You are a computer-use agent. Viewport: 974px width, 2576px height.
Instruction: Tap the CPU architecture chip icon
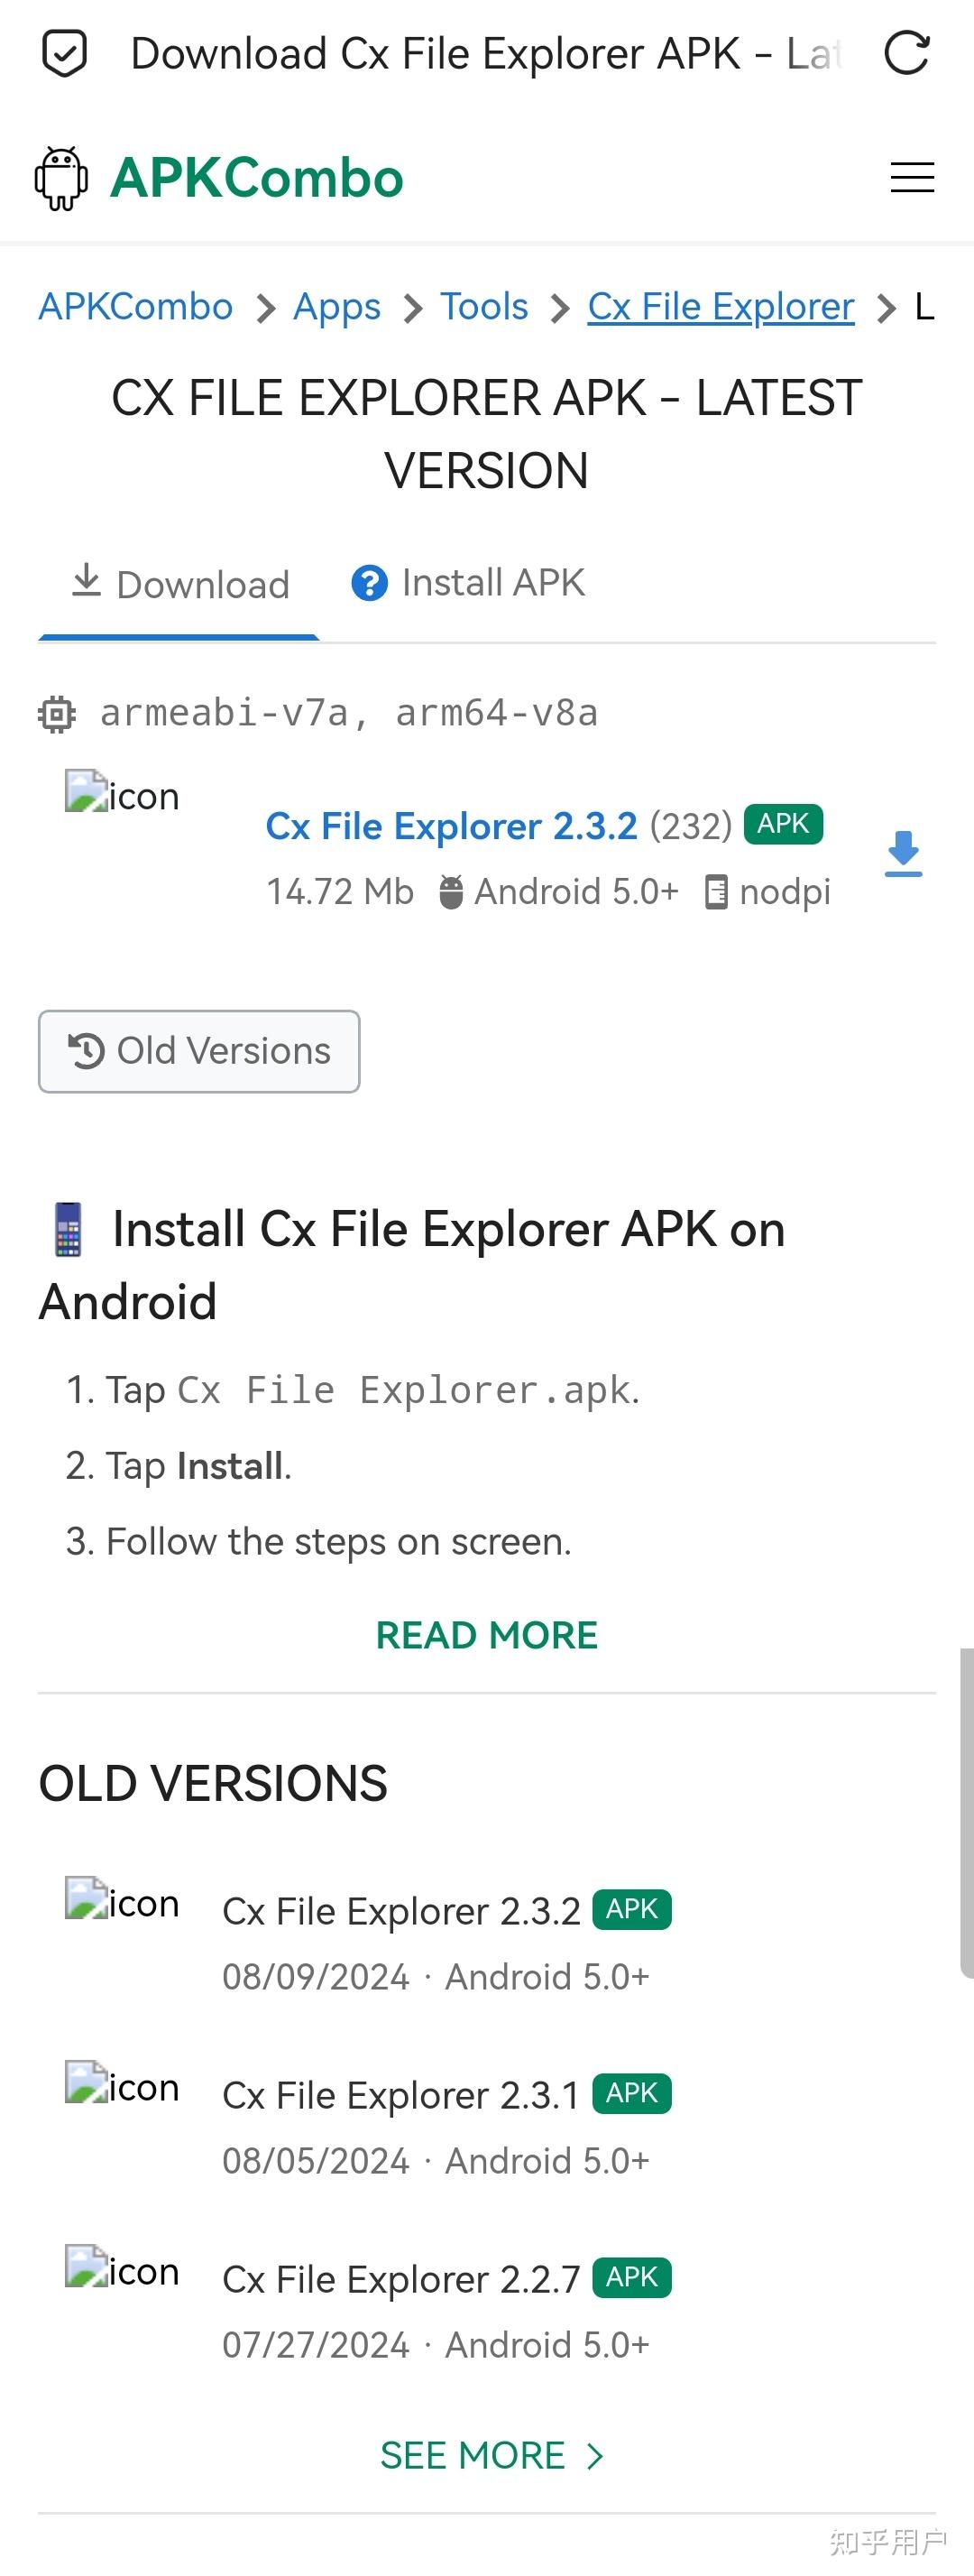coord(57,714)
